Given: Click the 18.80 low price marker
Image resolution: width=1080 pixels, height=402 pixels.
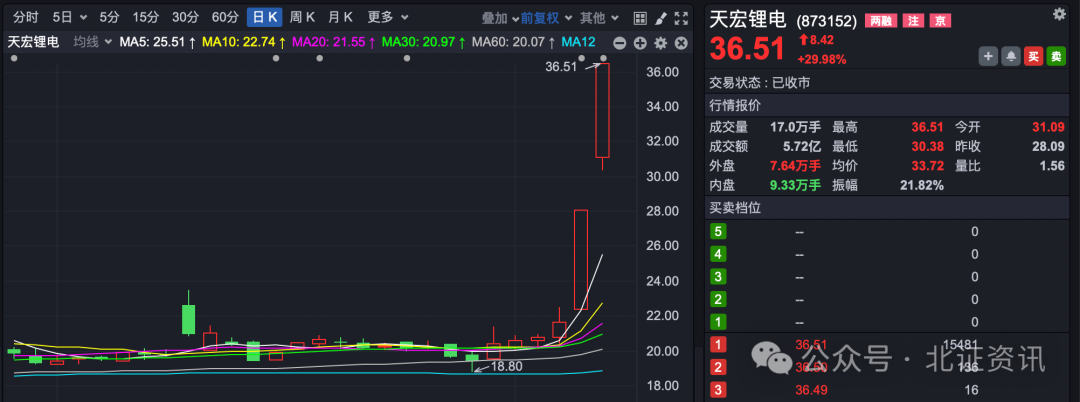Looking at the screenshot, I should tap(506, 366).
